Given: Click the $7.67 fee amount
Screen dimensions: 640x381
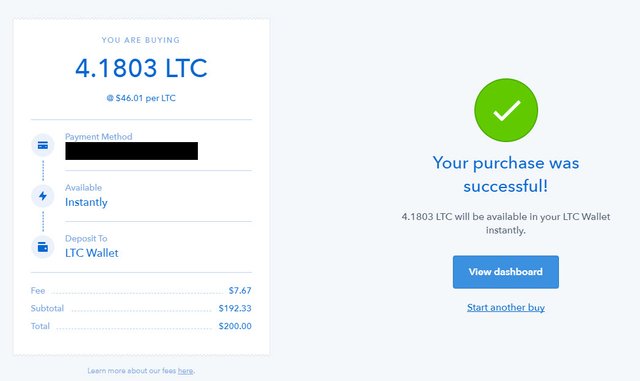Looking at the screenshot, I should tap(240, 290).
